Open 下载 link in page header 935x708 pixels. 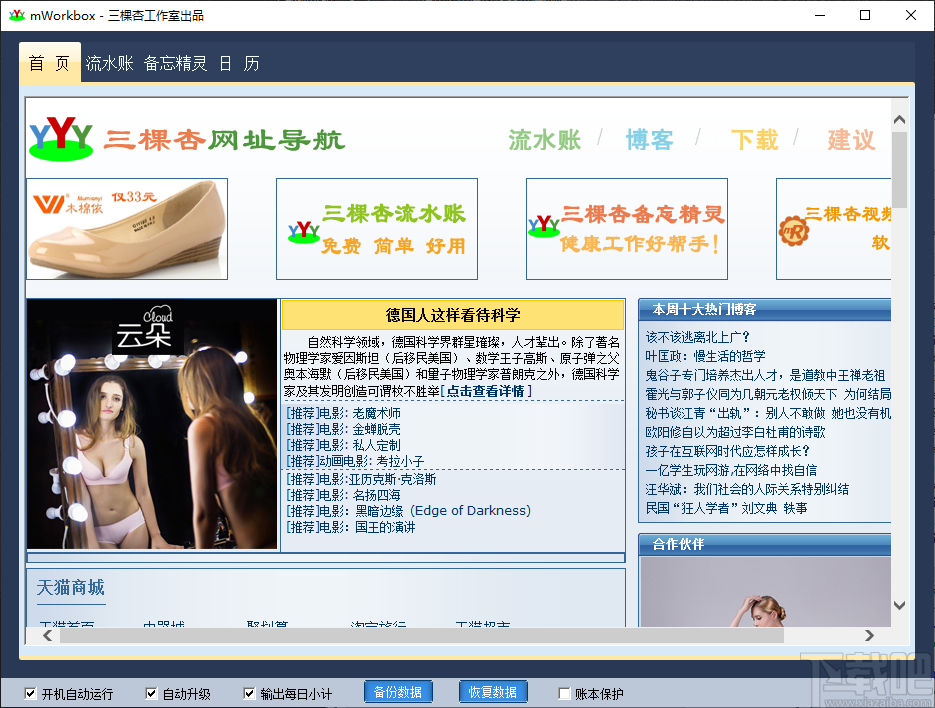pos(754,140)
